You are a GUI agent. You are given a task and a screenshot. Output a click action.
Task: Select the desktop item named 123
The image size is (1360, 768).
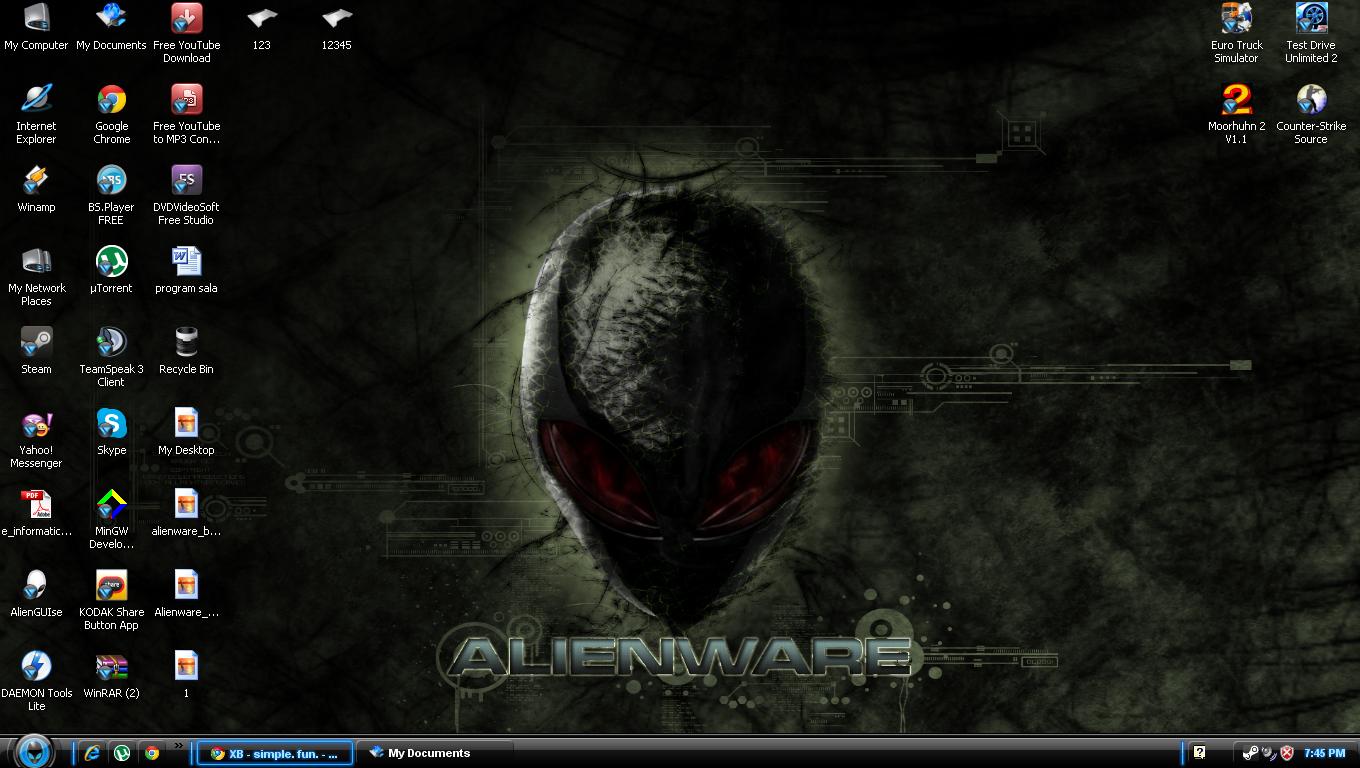(261, 27)
